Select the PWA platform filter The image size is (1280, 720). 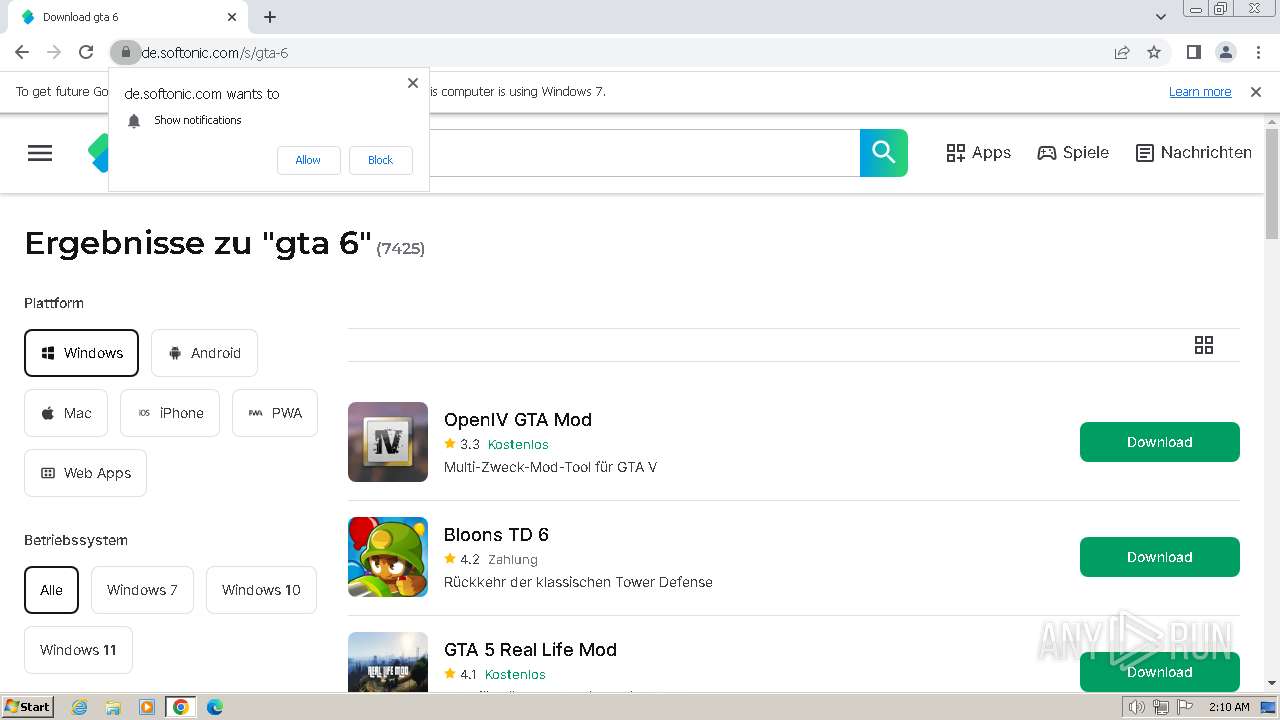tap(275, 413)
